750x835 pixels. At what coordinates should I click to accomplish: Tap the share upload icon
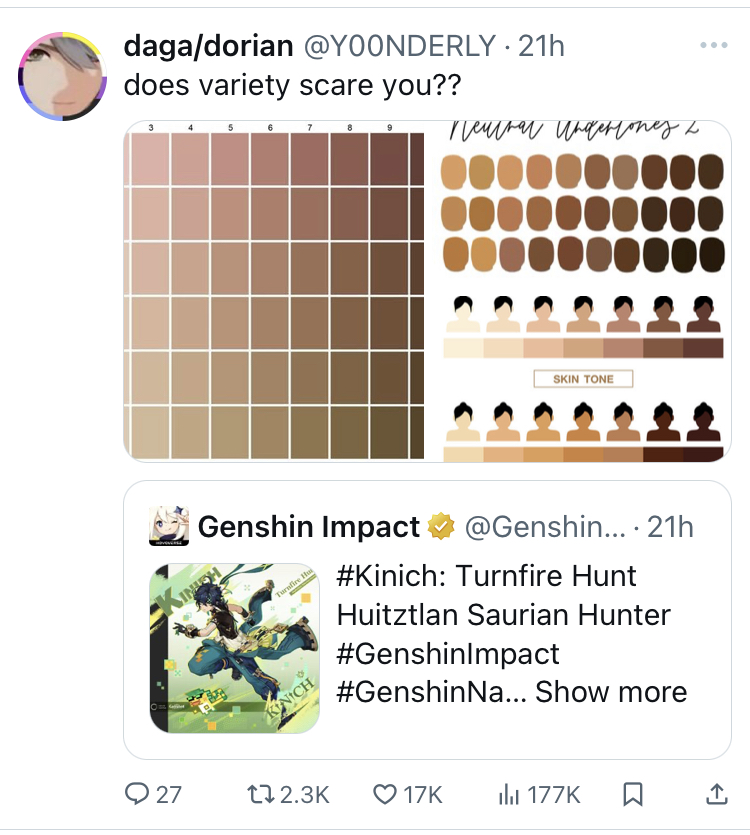tap(716, 794)
